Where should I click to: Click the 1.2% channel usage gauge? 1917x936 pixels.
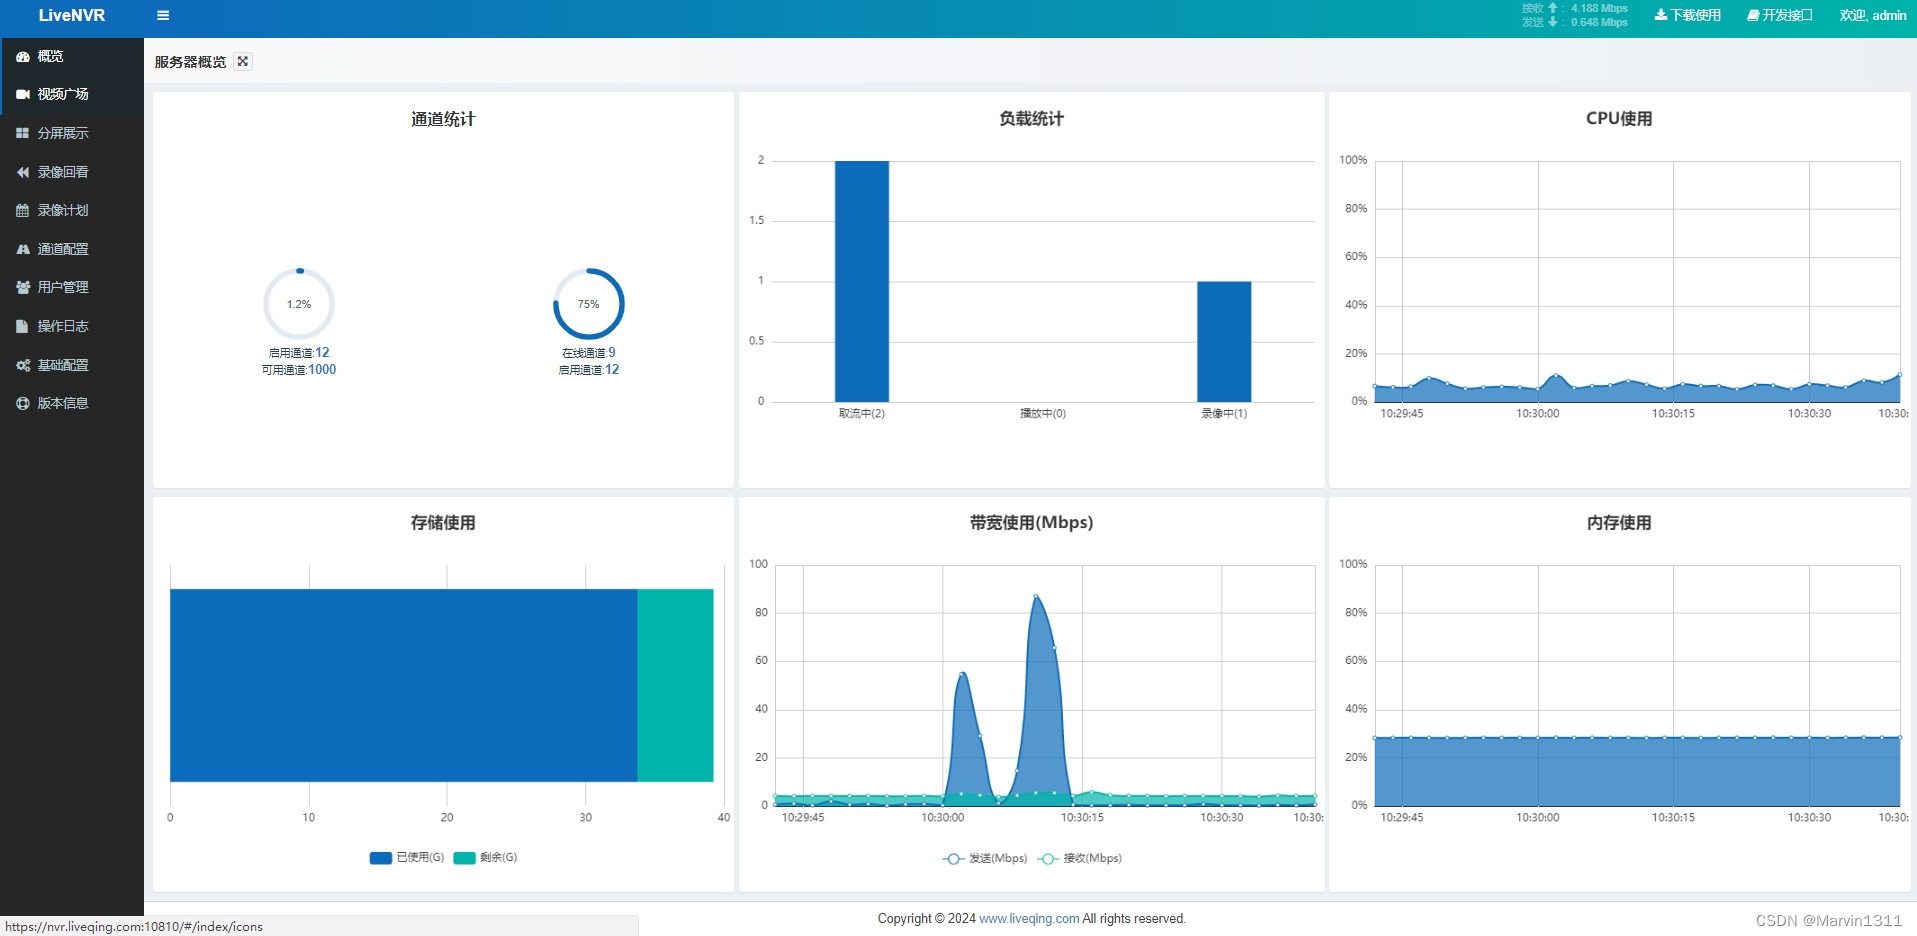299,304
